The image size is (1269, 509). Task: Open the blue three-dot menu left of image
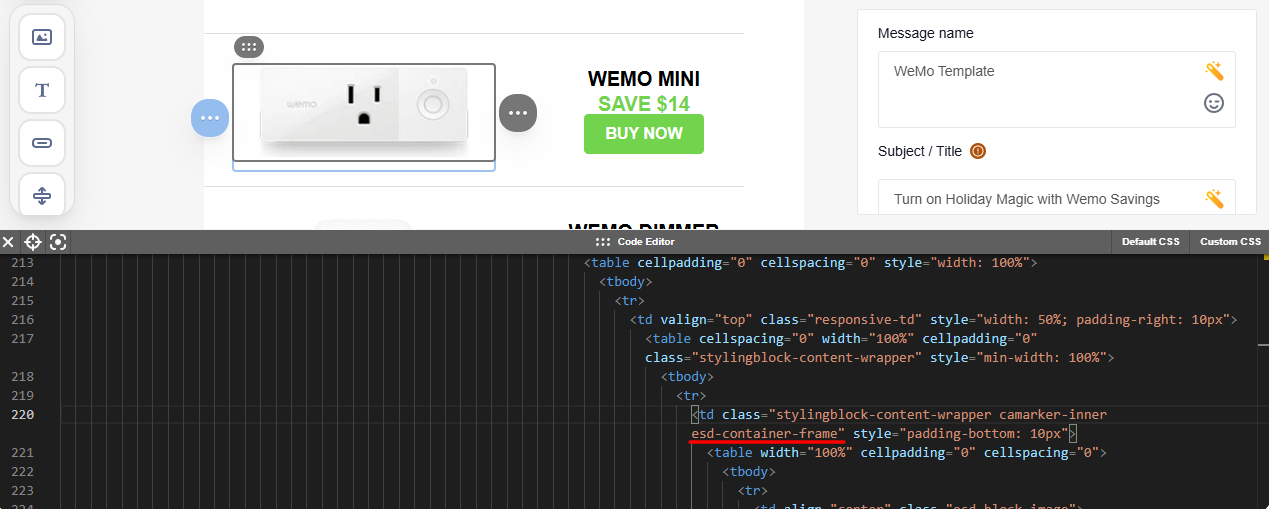(210, 118)
